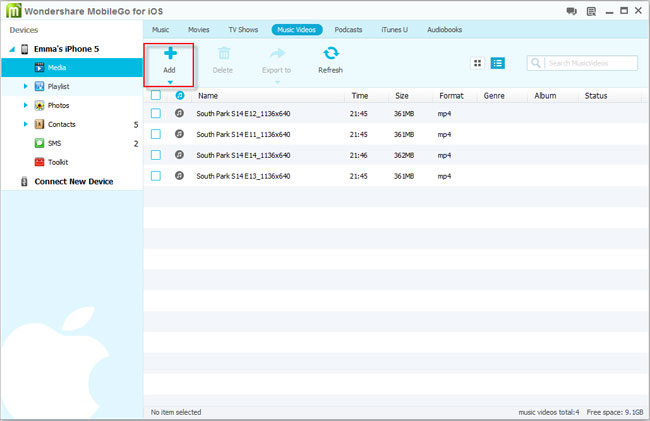
Task: Select row South Park S14E14_1136x640
Action: click(x=396, y=155)
